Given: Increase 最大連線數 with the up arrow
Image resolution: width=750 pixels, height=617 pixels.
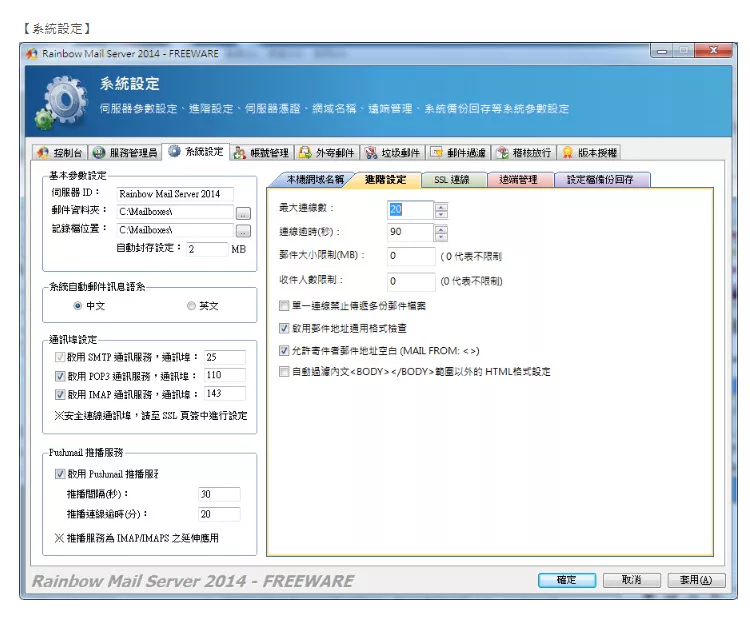Looking at the screenshot, I should [442, 205].
